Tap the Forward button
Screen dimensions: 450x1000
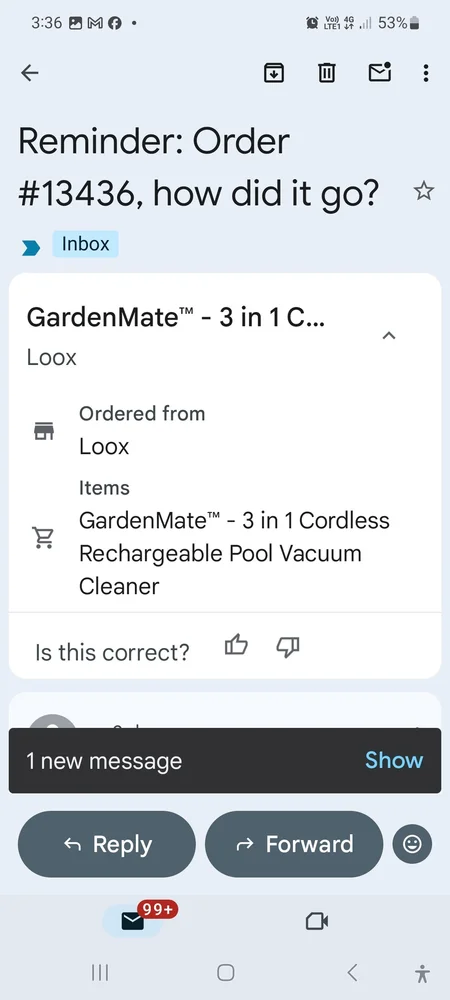pos(294,844)
